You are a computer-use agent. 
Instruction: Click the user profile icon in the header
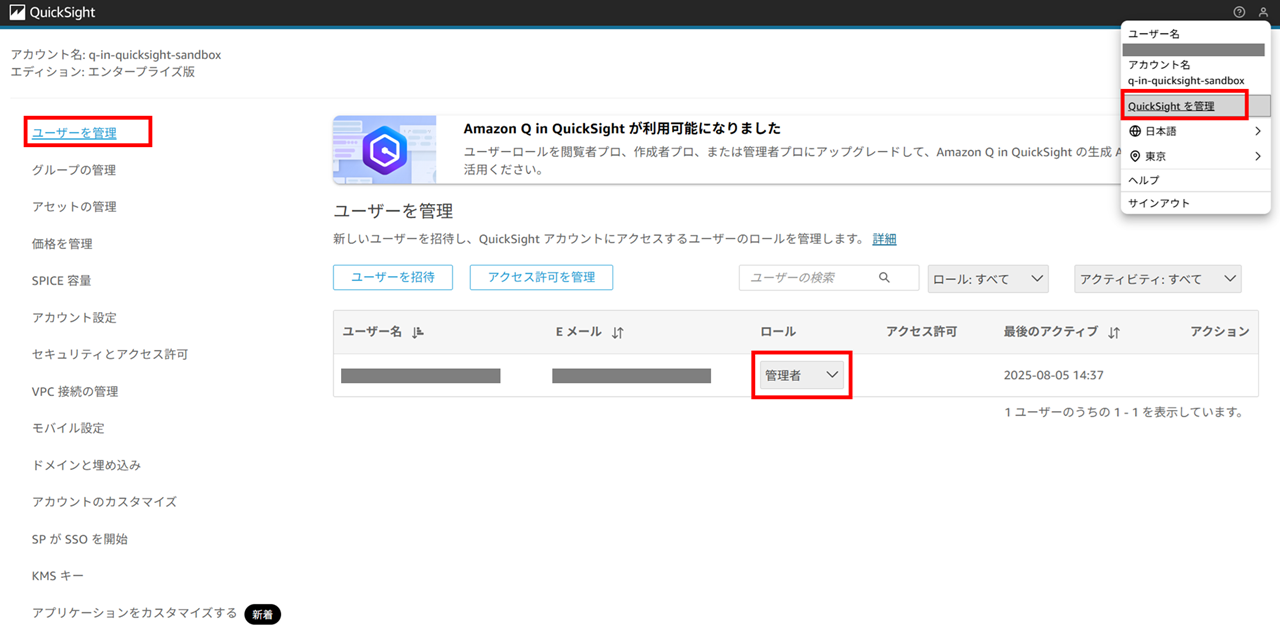[x=1263, y=12]
